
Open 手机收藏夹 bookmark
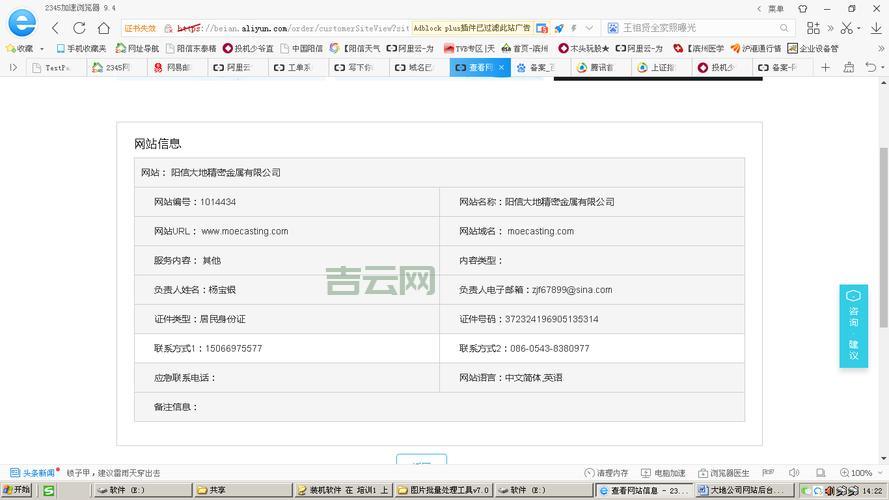click(x=81, y=48)
